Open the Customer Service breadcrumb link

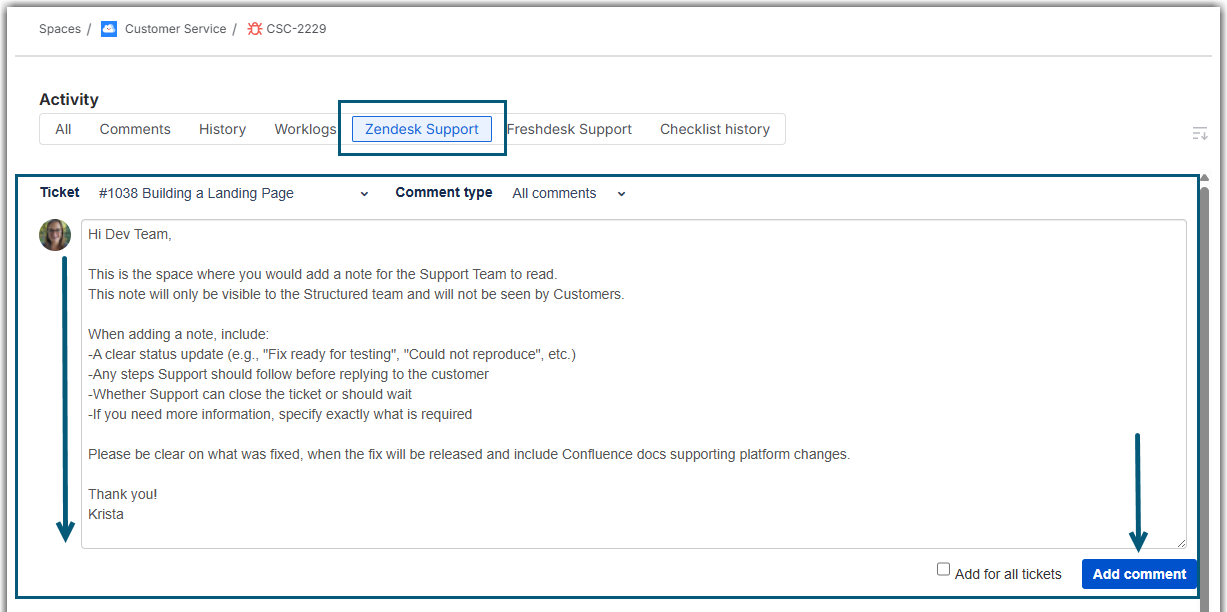click(175, 29)
